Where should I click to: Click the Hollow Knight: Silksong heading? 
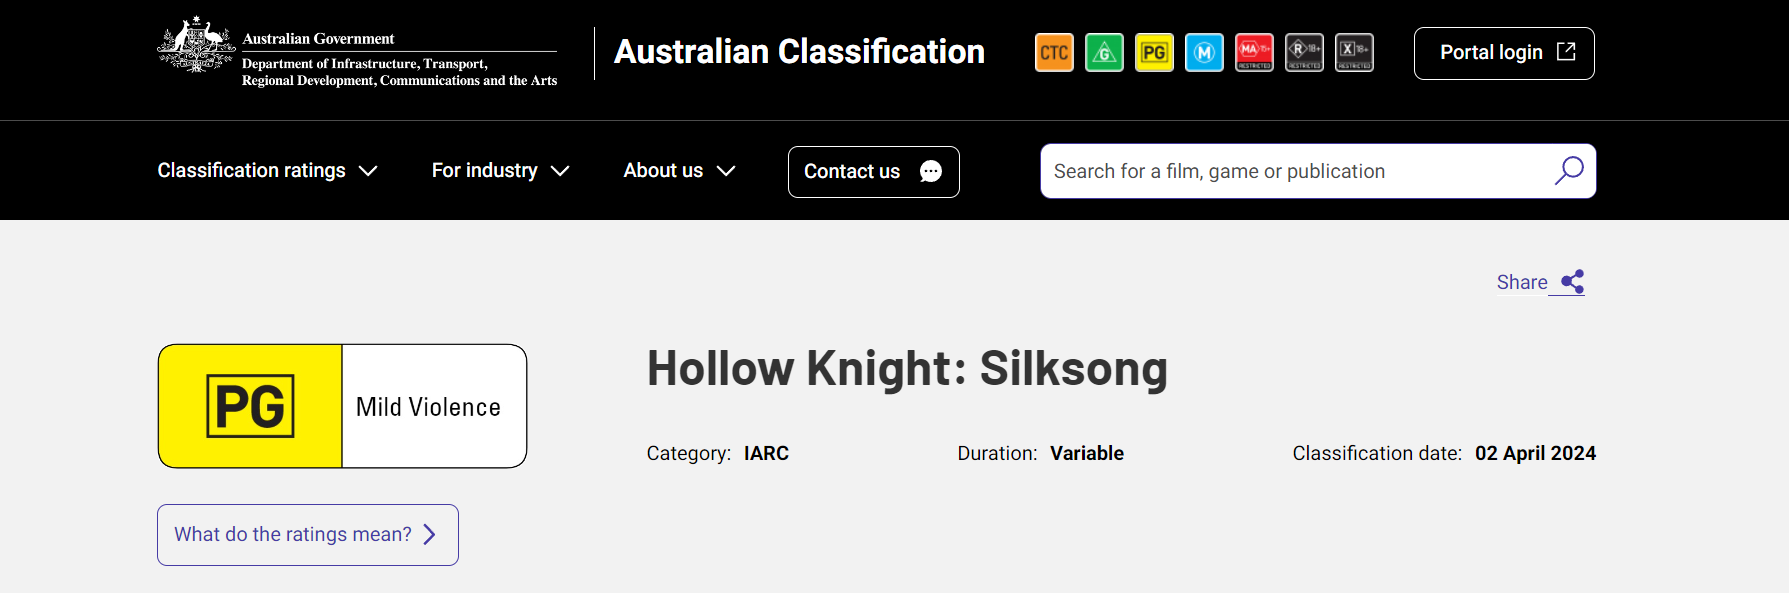(x=907, y=368)
